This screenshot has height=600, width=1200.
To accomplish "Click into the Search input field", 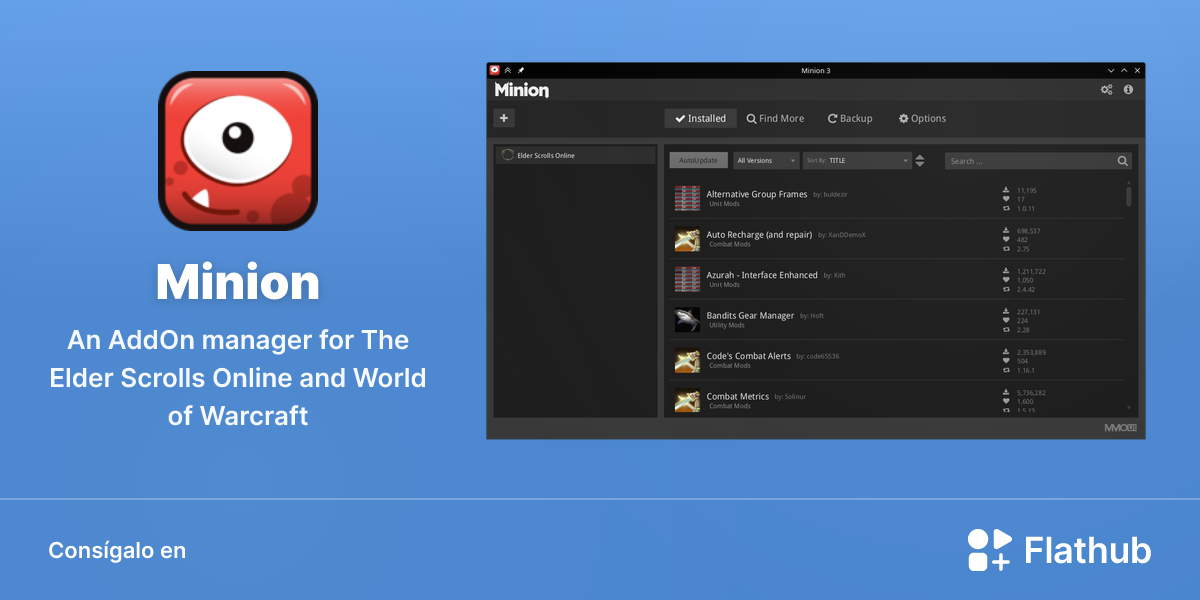I will 1030,161.
